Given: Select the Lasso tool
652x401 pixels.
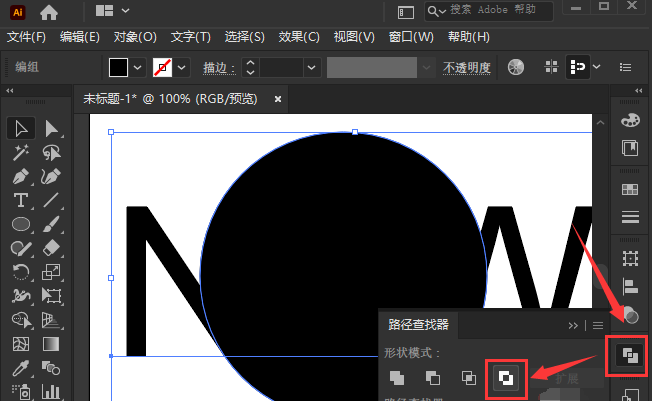Looking at the screenshot, I should (51, 153).
